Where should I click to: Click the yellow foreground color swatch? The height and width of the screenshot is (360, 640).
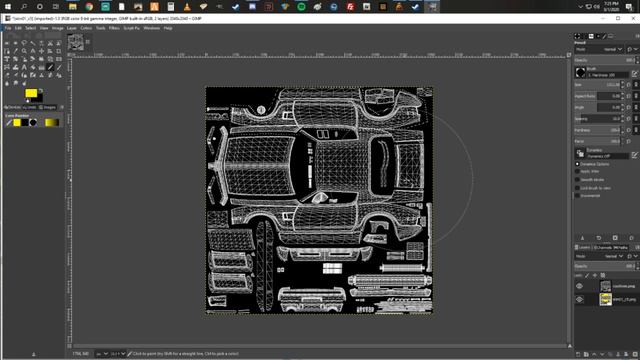point(31,93)
